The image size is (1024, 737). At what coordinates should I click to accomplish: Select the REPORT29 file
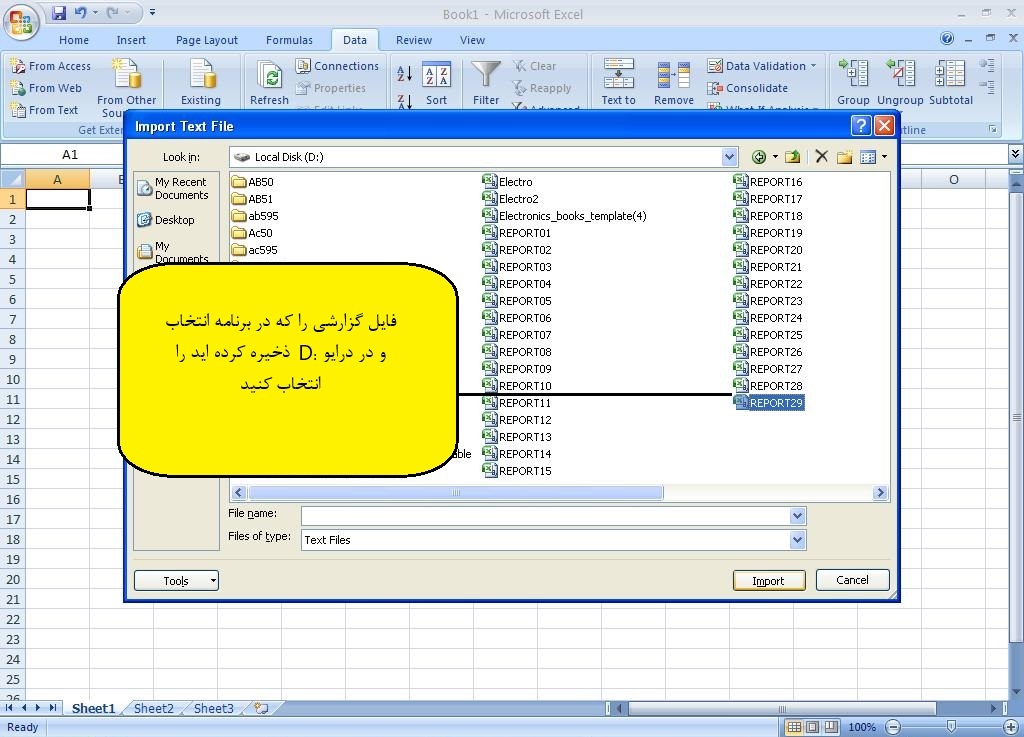(x=775, y=402)
